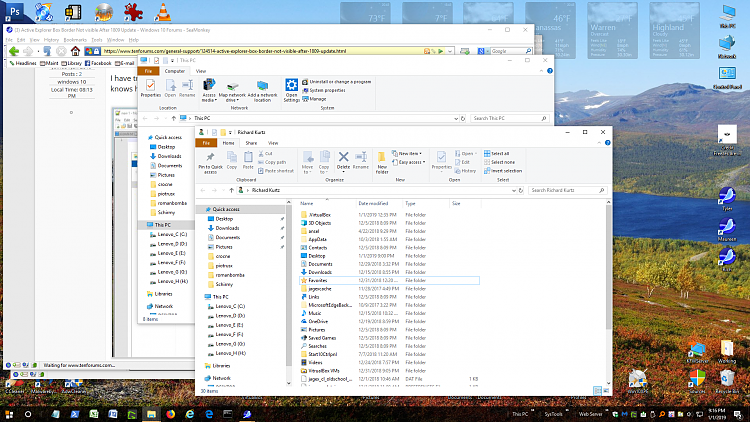This screenshot has width=750, height=422.
Task: Click the SeaMonkey Home toolbar icon
Action: [x=75, y=51]
